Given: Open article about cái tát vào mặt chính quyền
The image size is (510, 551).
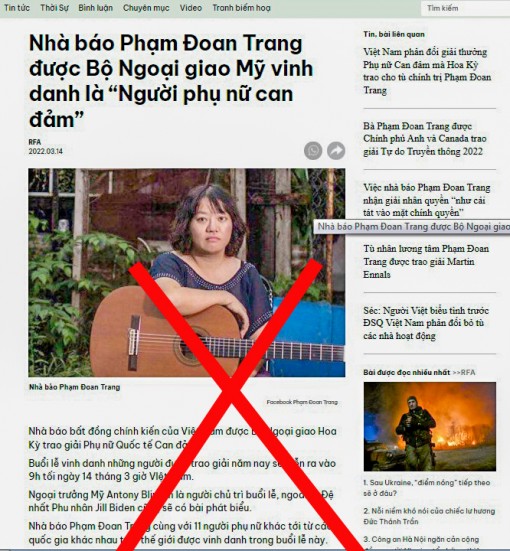Looking at the screenshot, I should (x=427, y=200).
